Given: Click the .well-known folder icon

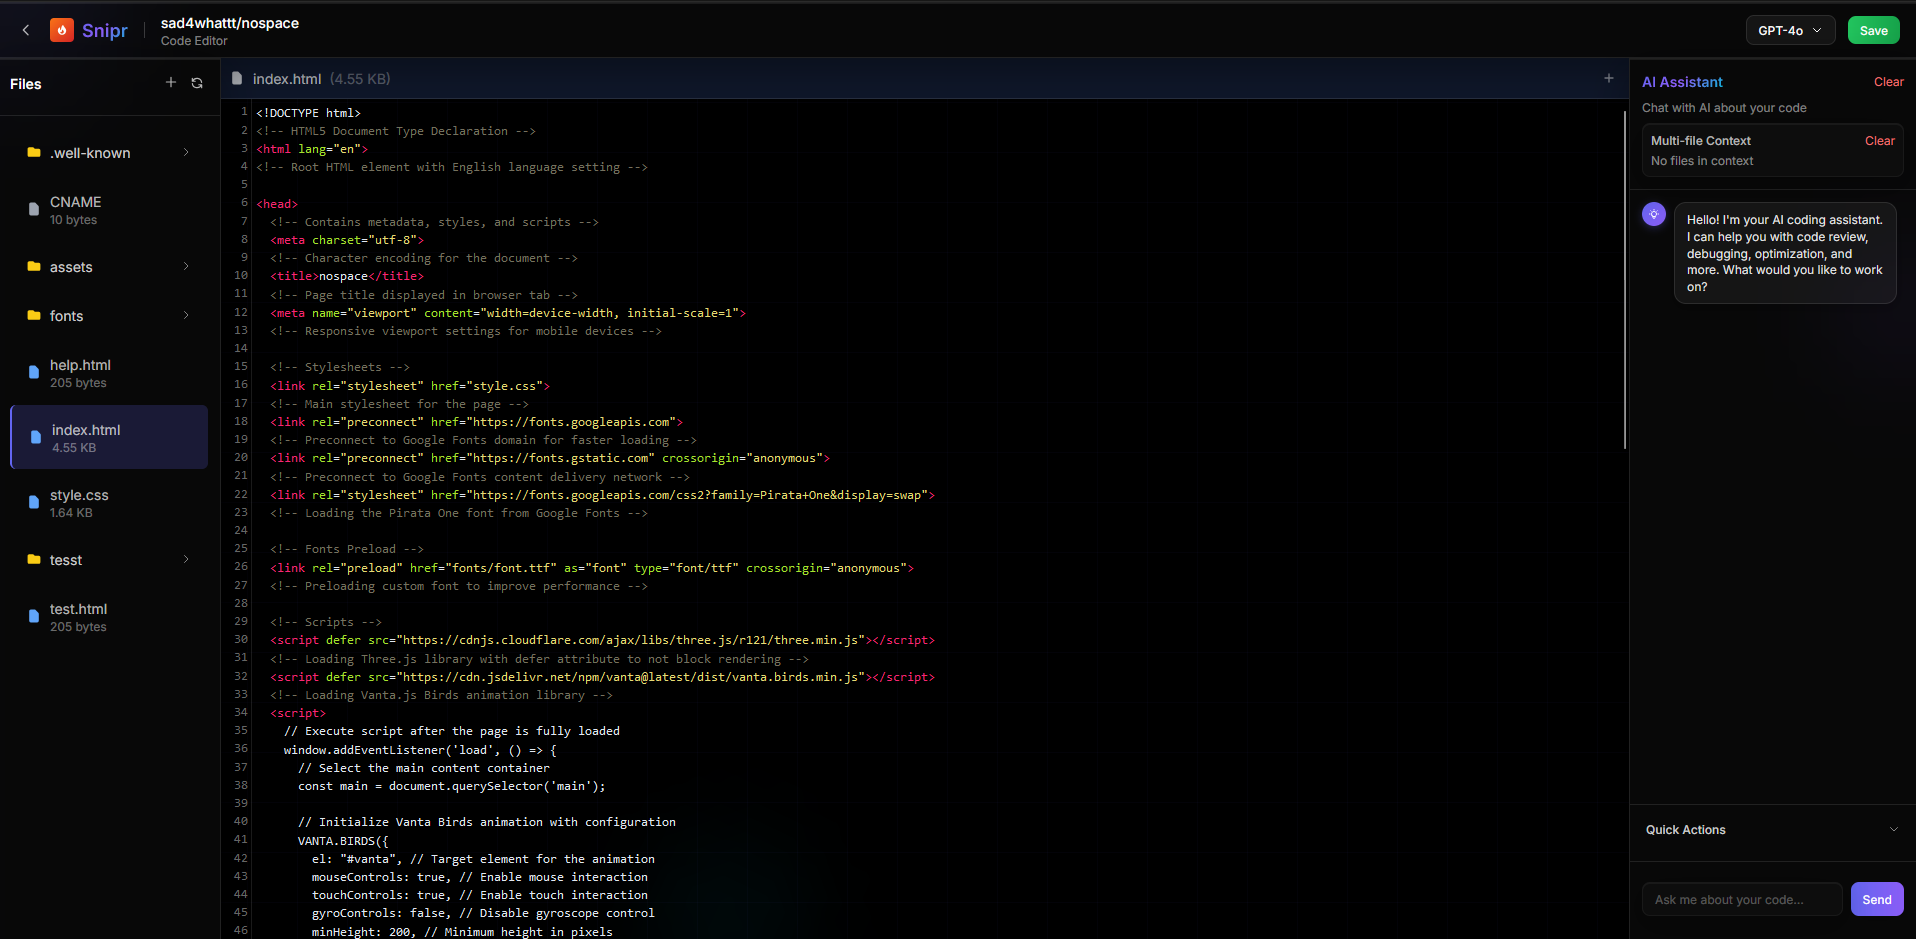Looking at the screenshot, I should (34, 153).
